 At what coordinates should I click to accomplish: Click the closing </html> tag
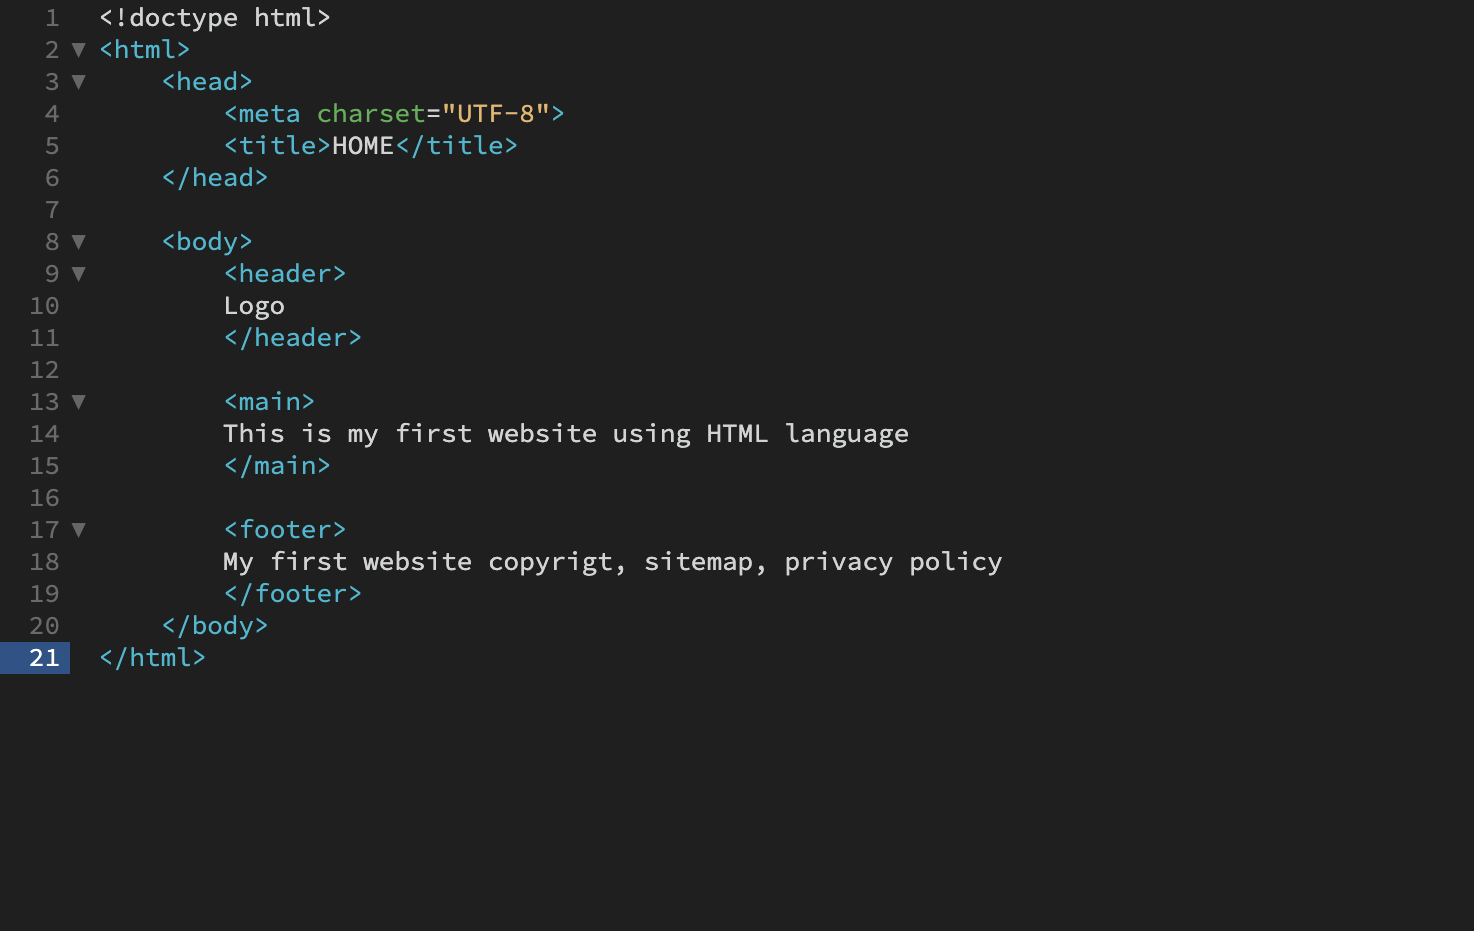[x=153, y=657]
